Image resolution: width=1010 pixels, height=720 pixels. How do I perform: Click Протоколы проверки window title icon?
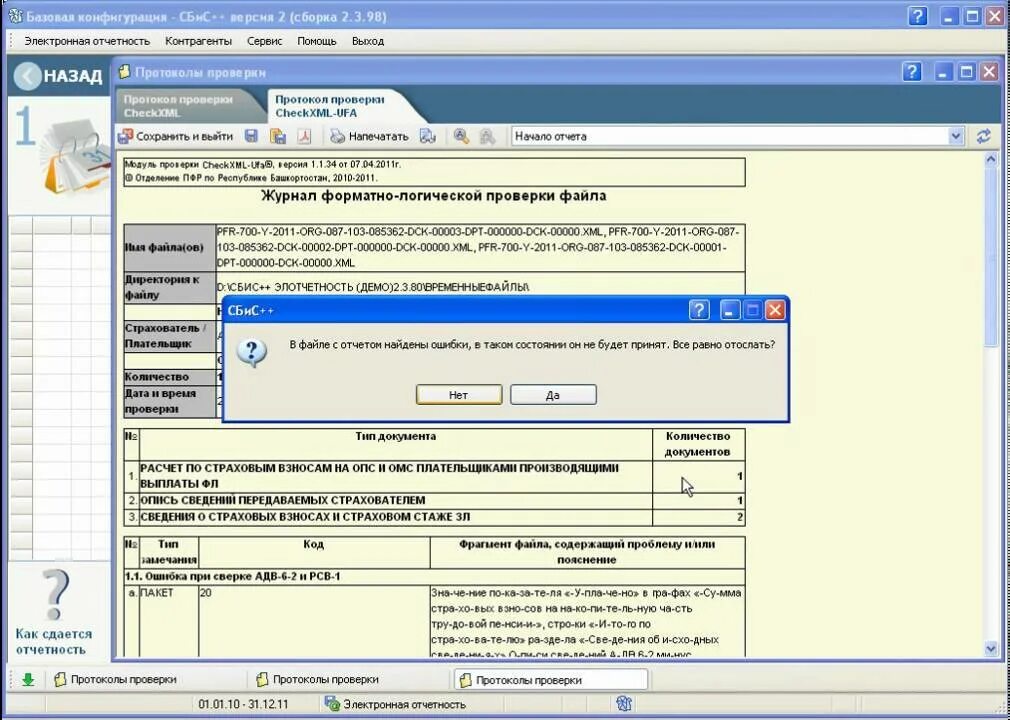[124, 72]
